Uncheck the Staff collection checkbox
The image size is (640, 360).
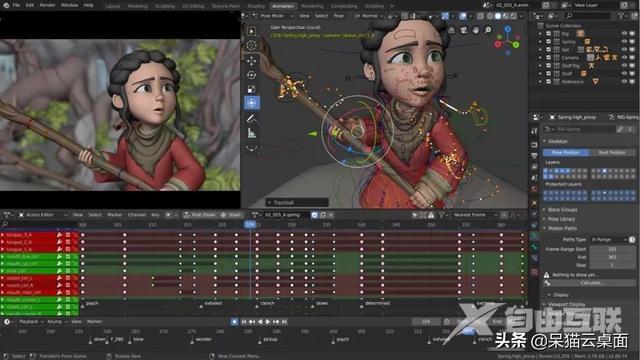pos(549,73)
